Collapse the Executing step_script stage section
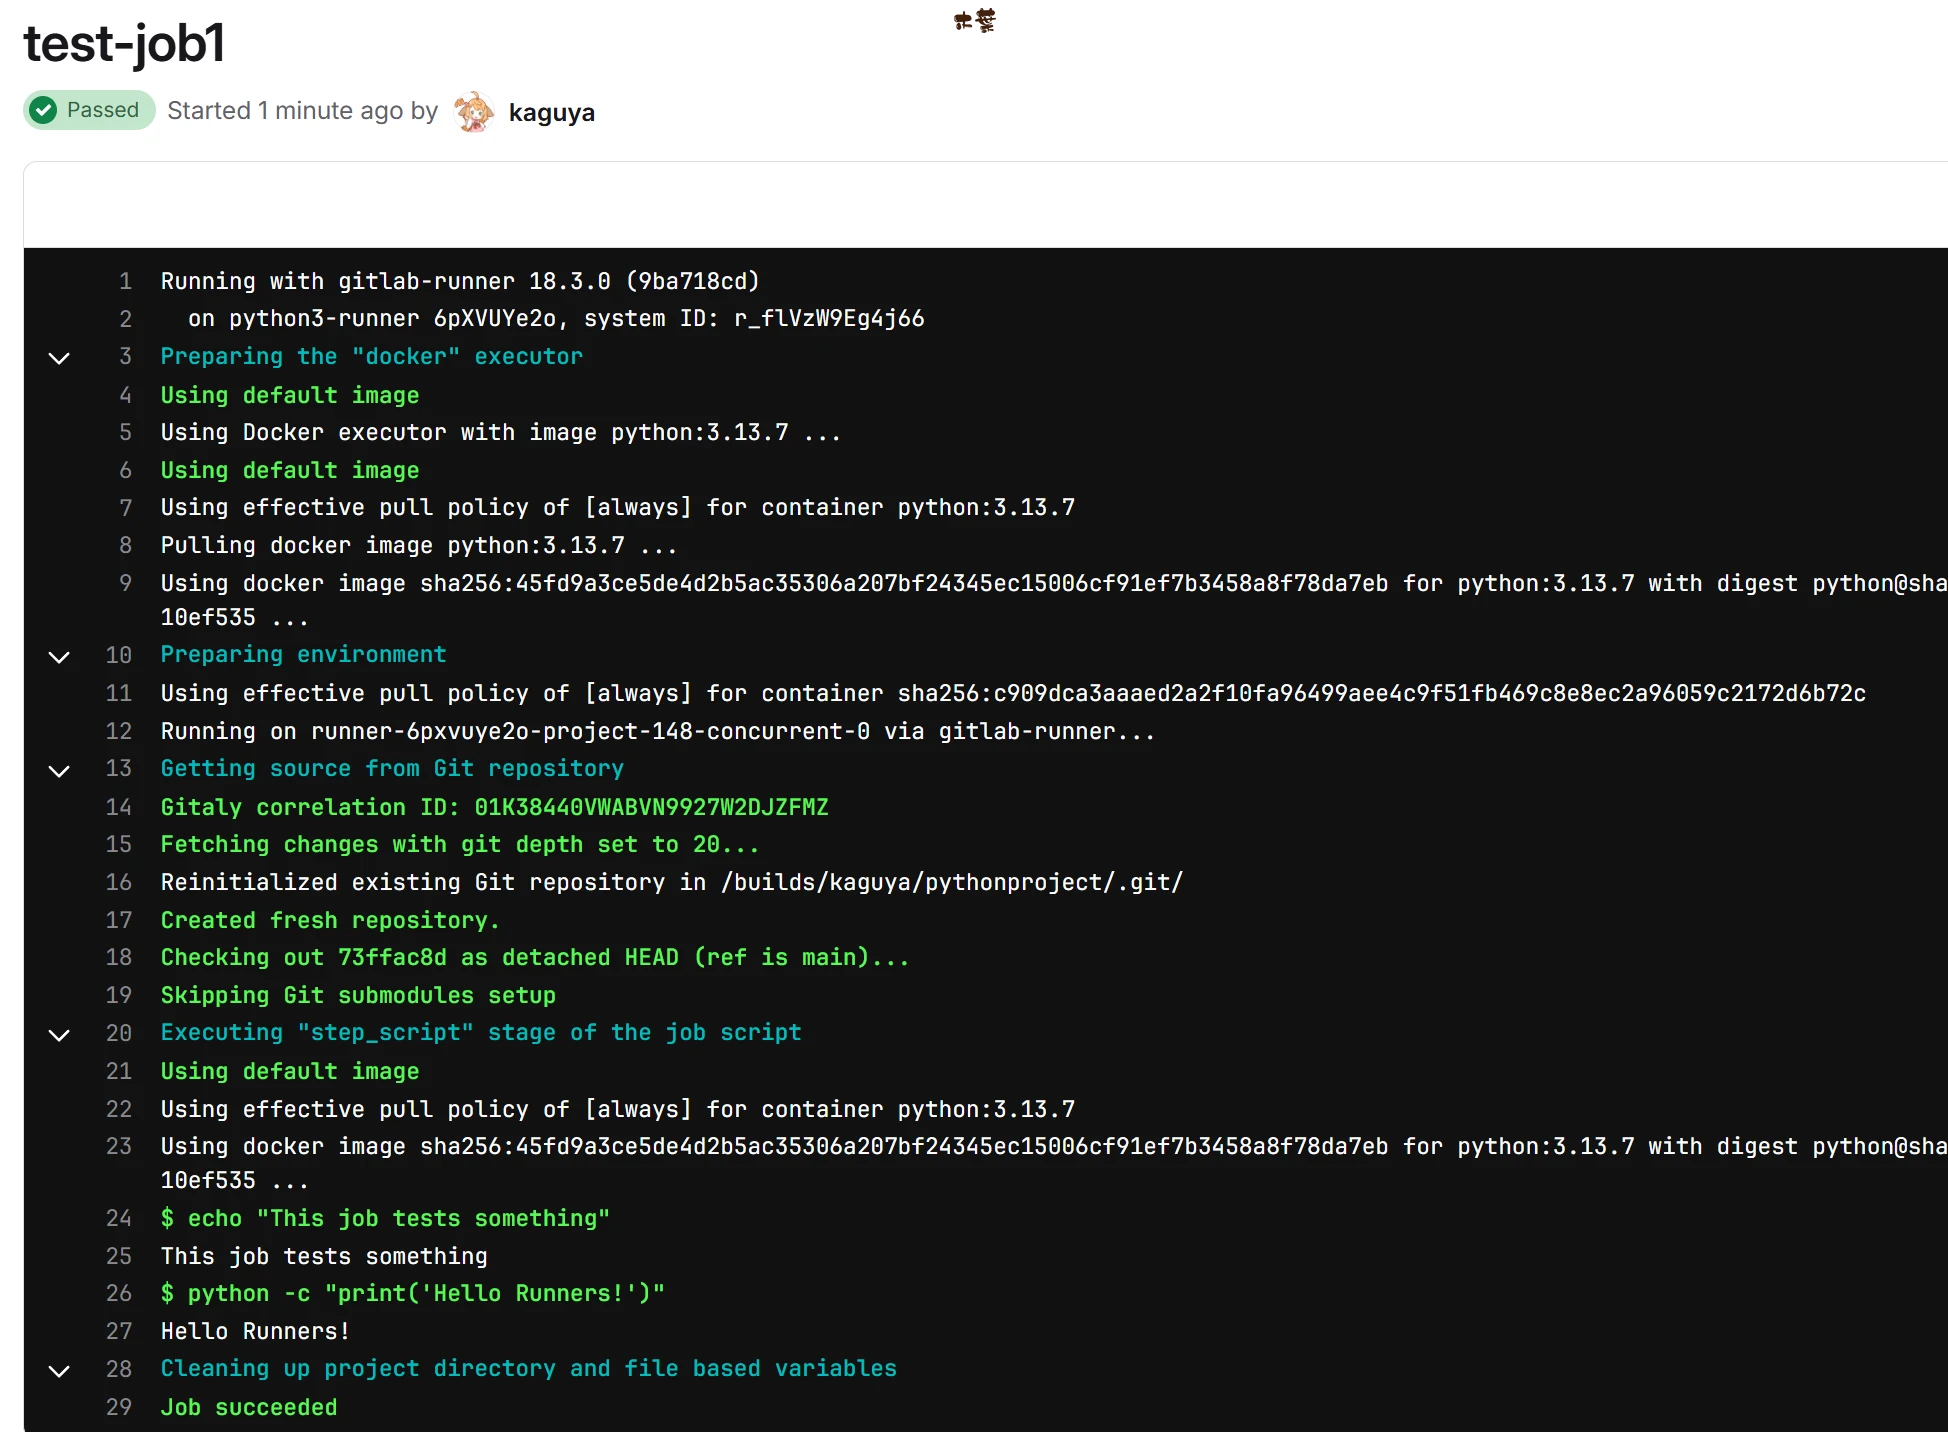This screenshot has width=1948, height=1432. pos(59,1035)
